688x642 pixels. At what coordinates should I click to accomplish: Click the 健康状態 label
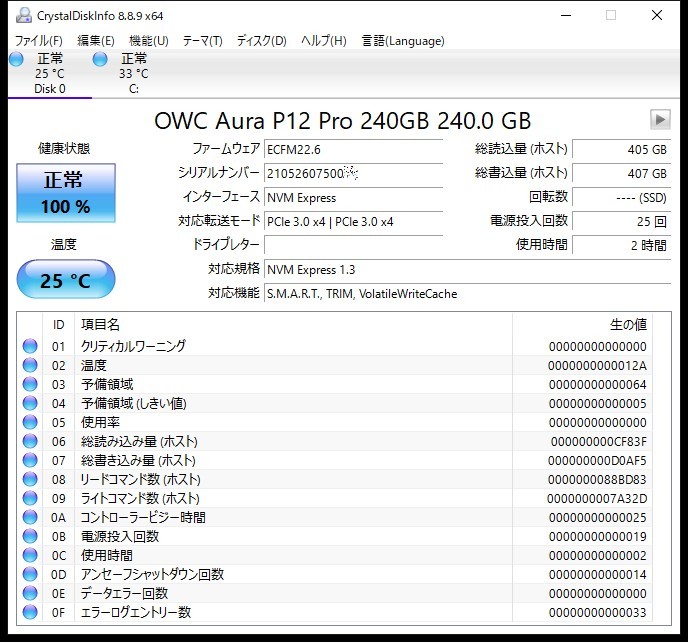pyautogui.click(x=64, y=149)
